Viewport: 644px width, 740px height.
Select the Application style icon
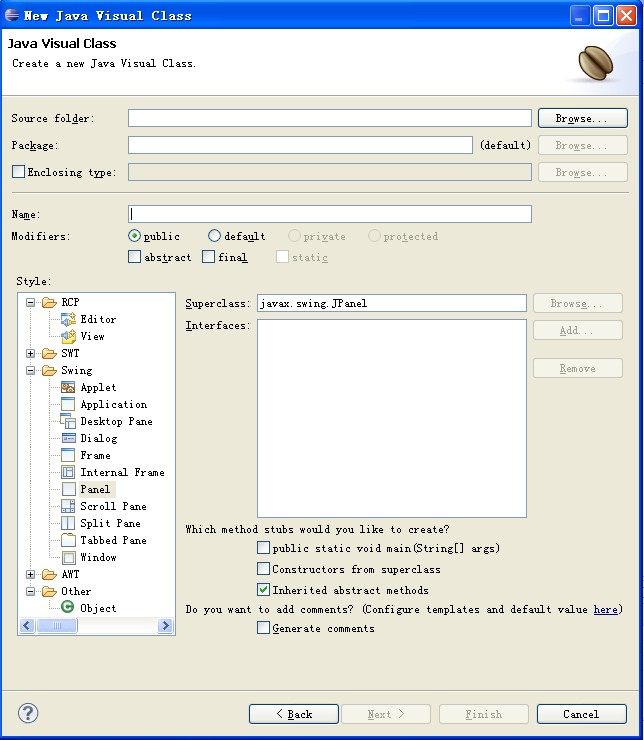click(68, 404)
